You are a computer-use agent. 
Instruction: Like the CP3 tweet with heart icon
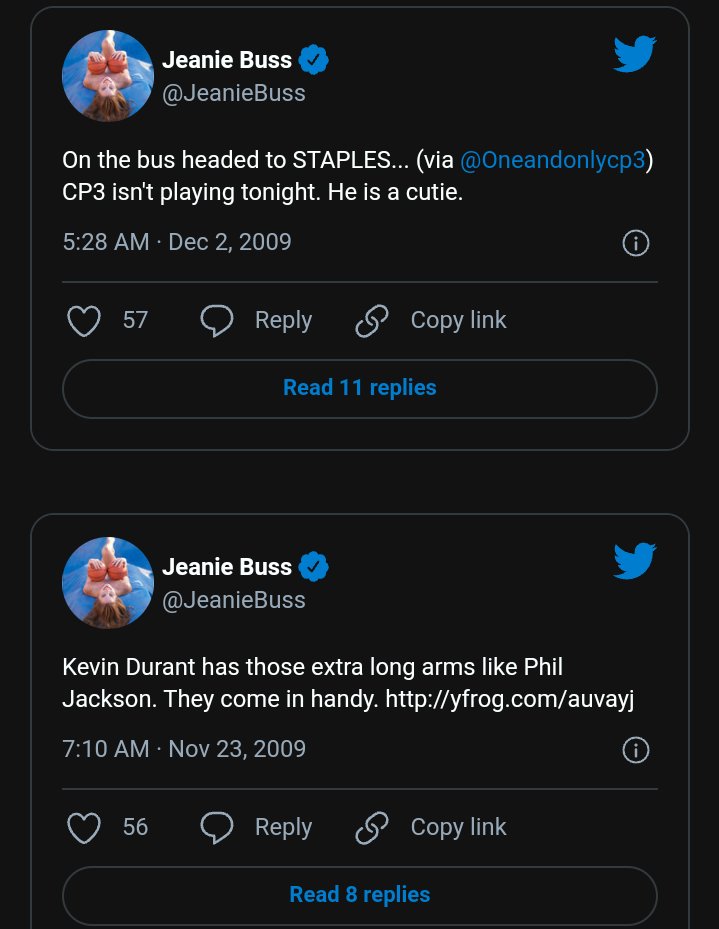coord(84,321)
